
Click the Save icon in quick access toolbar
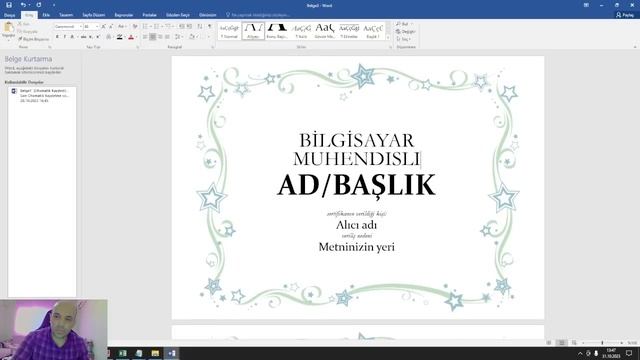click(9, 5)
